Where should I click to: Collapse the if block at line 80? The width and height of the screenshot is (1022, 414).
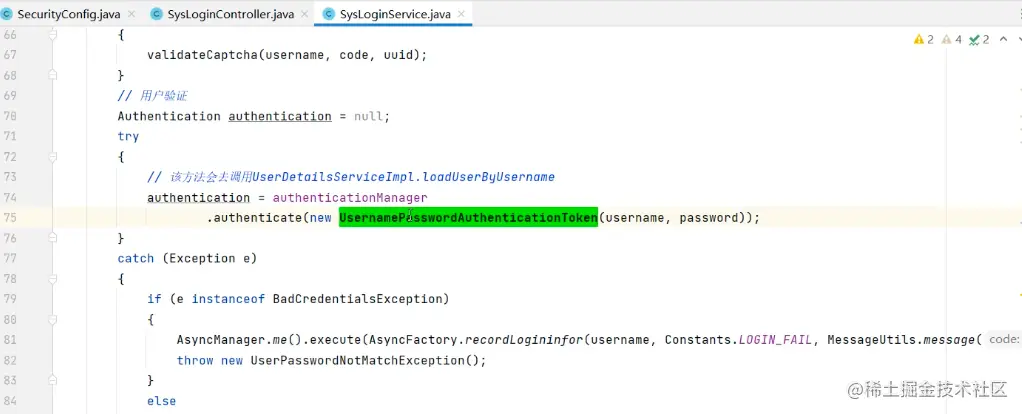[x=53, y=319]
